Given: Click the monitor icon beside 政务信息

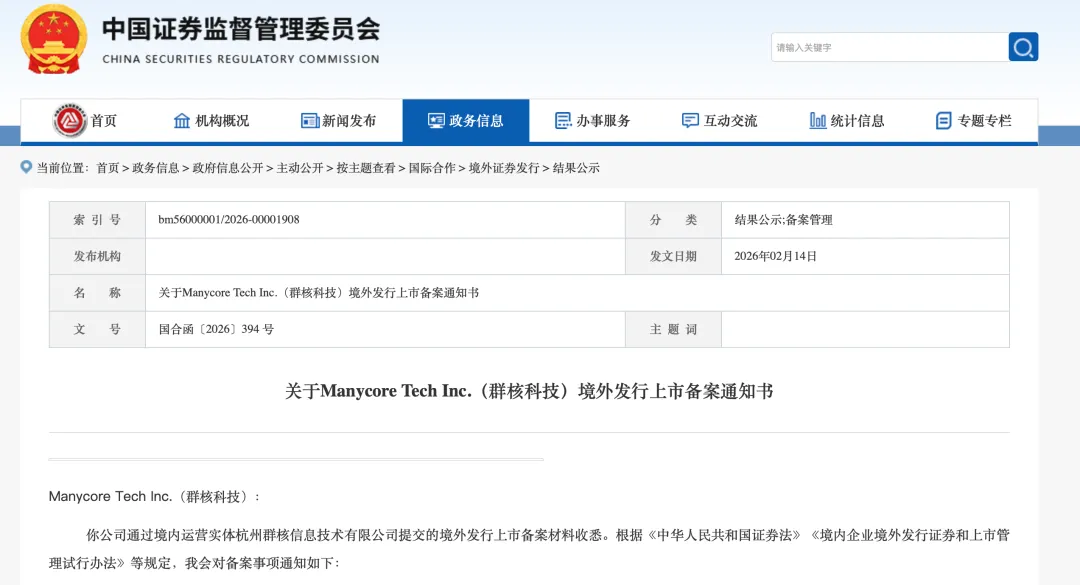Looking at the screenshot, I should 436,121.
